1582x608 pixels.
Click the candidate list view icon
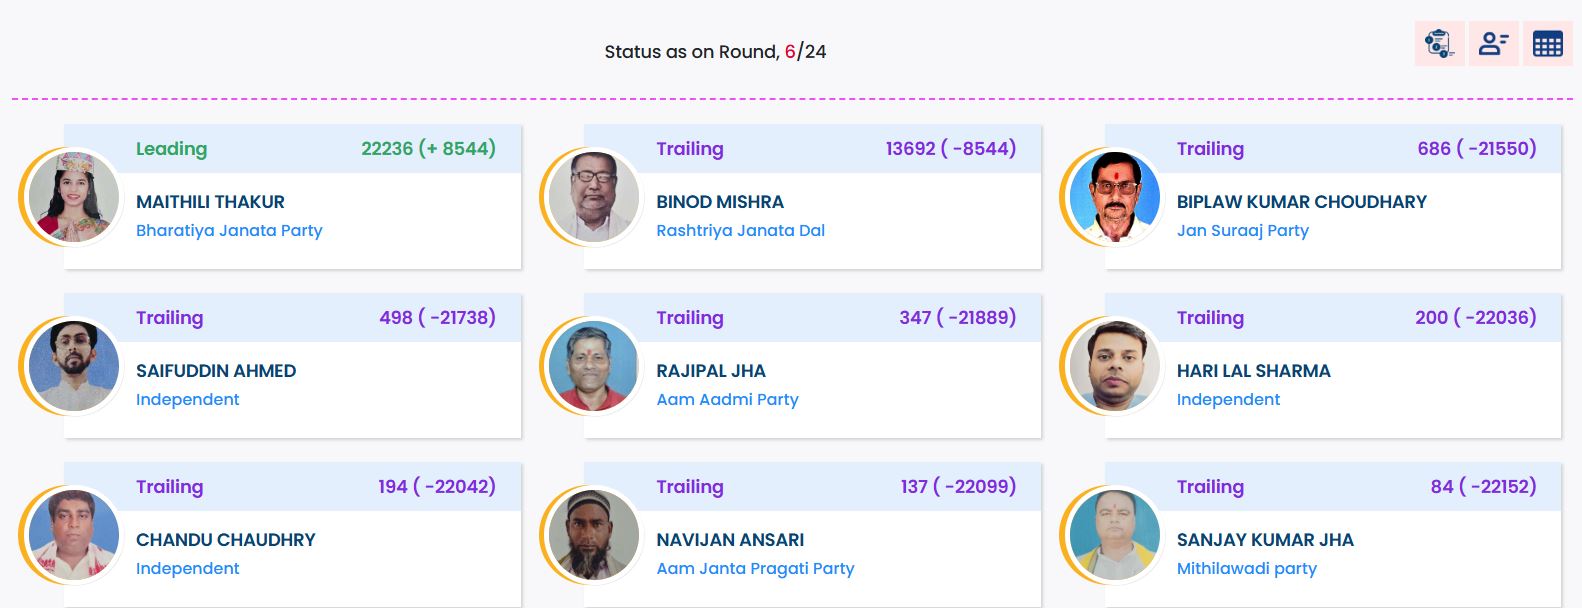click(x=1493, y=44)
